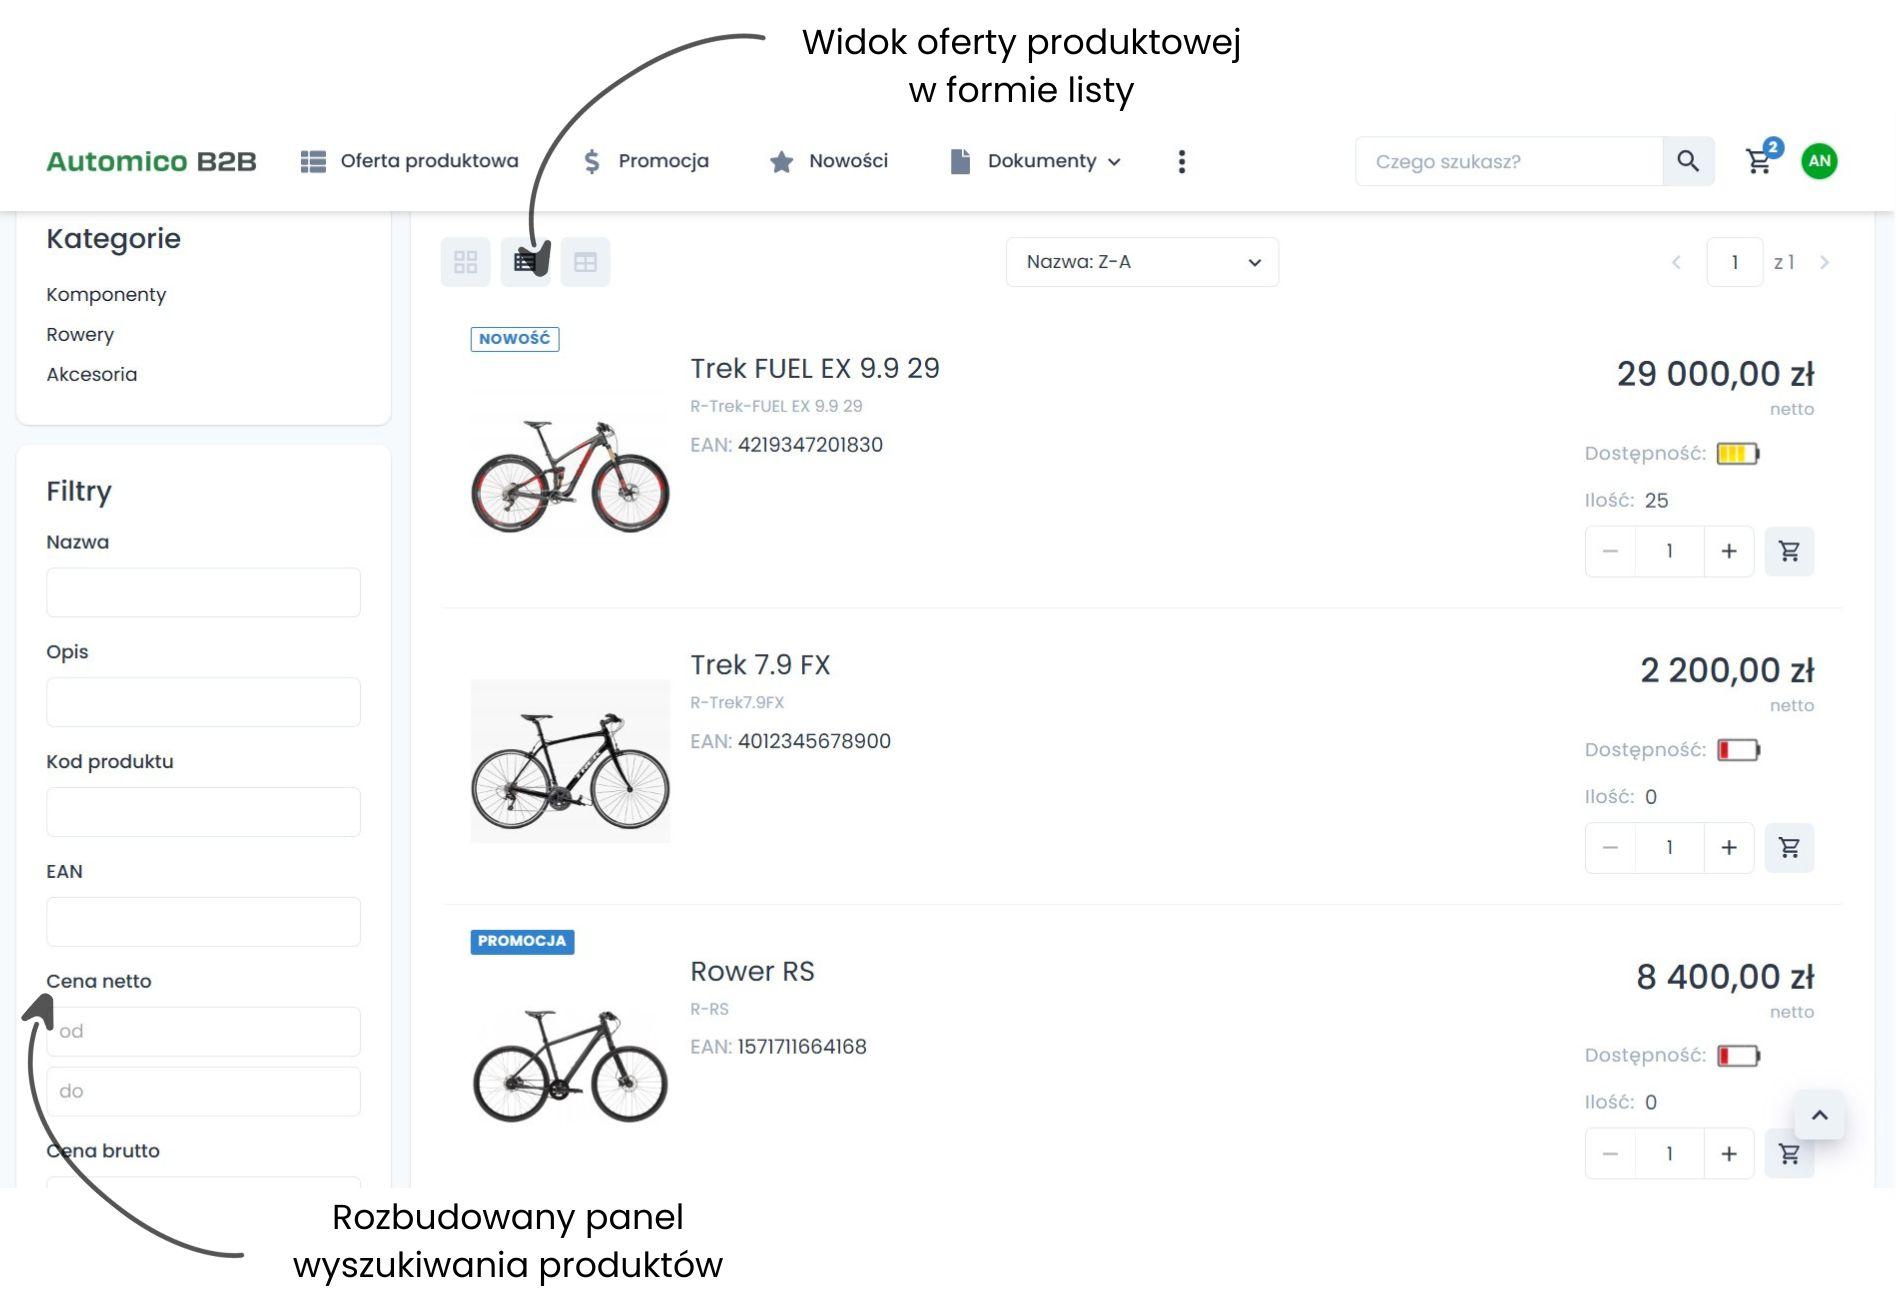The height and width of the screenshot is (1300, 1896).
Task: Increase quantity for Trek FUEL EX 9.9 29
Action: [1728, 551]
